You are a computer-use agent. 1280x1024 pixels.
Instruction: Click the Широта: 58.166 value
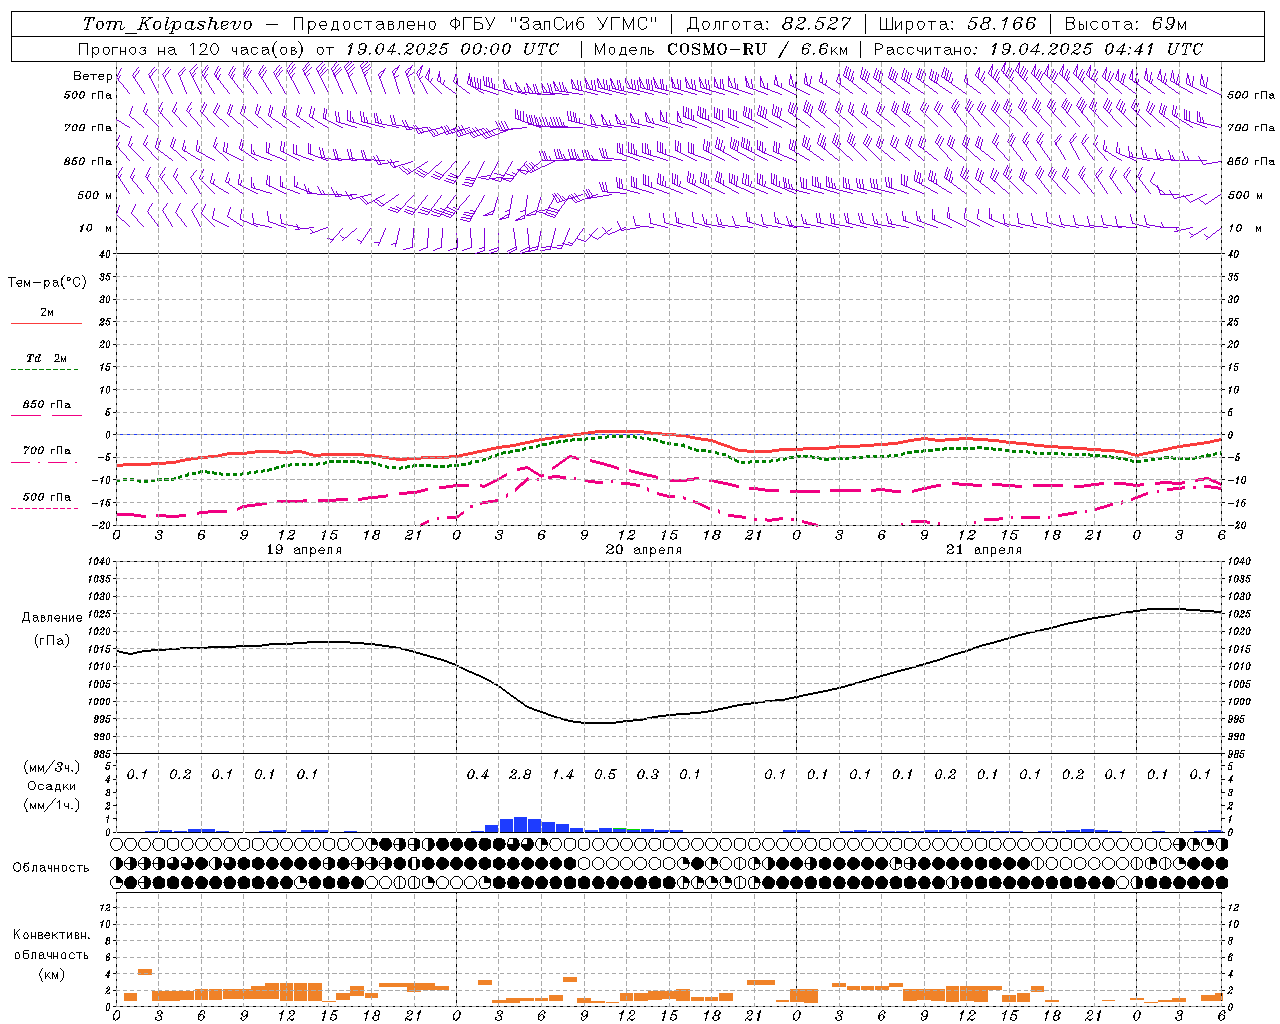click(x=958, y=24)
